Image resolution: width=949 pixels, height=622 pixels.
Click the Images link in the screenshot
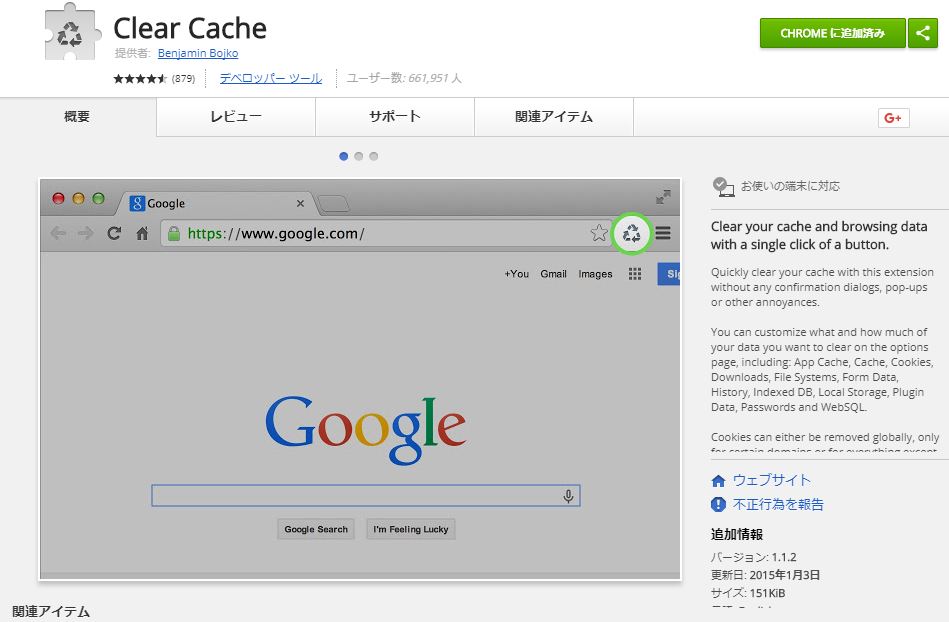[x=596, y=274]
